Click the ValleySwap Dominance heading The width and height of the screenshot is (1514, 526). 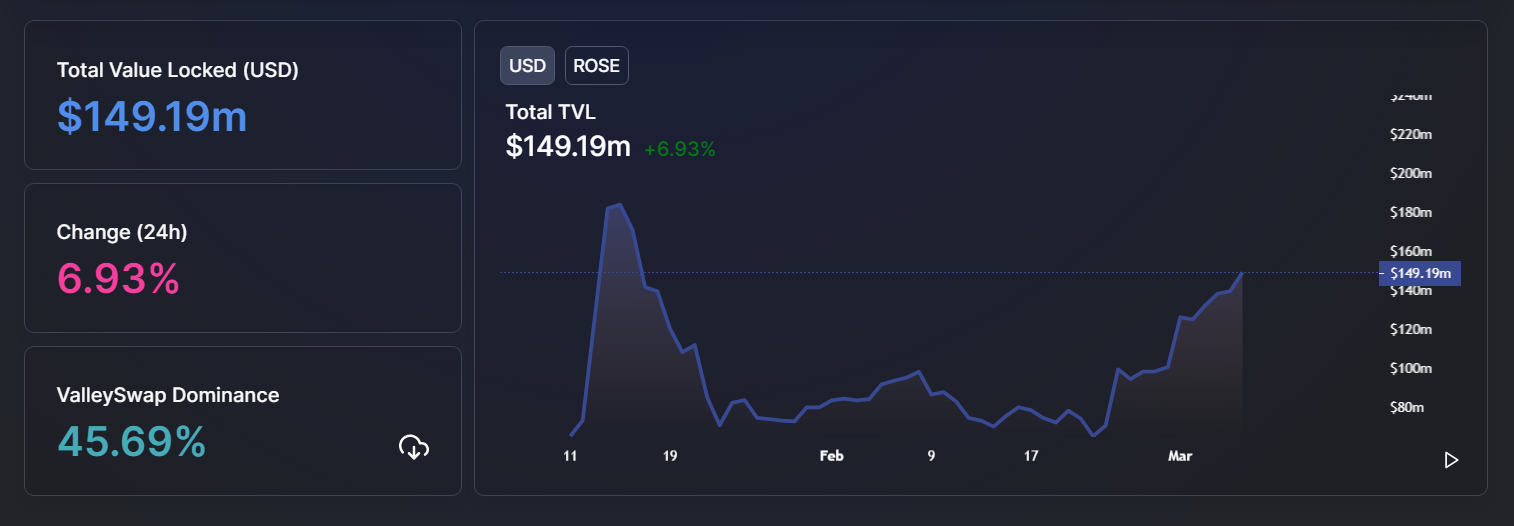point(168,395)
